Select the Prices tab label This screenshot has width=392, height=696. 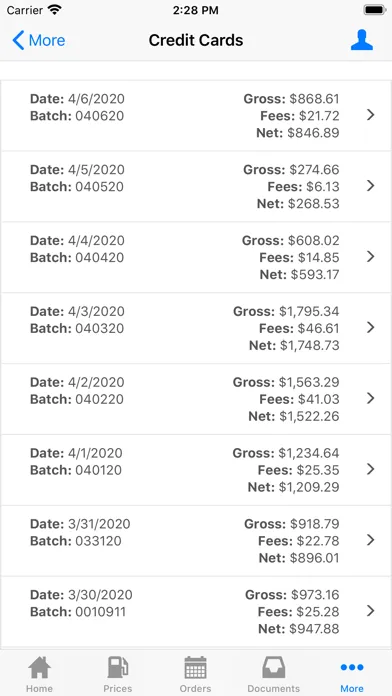[118, 688]
